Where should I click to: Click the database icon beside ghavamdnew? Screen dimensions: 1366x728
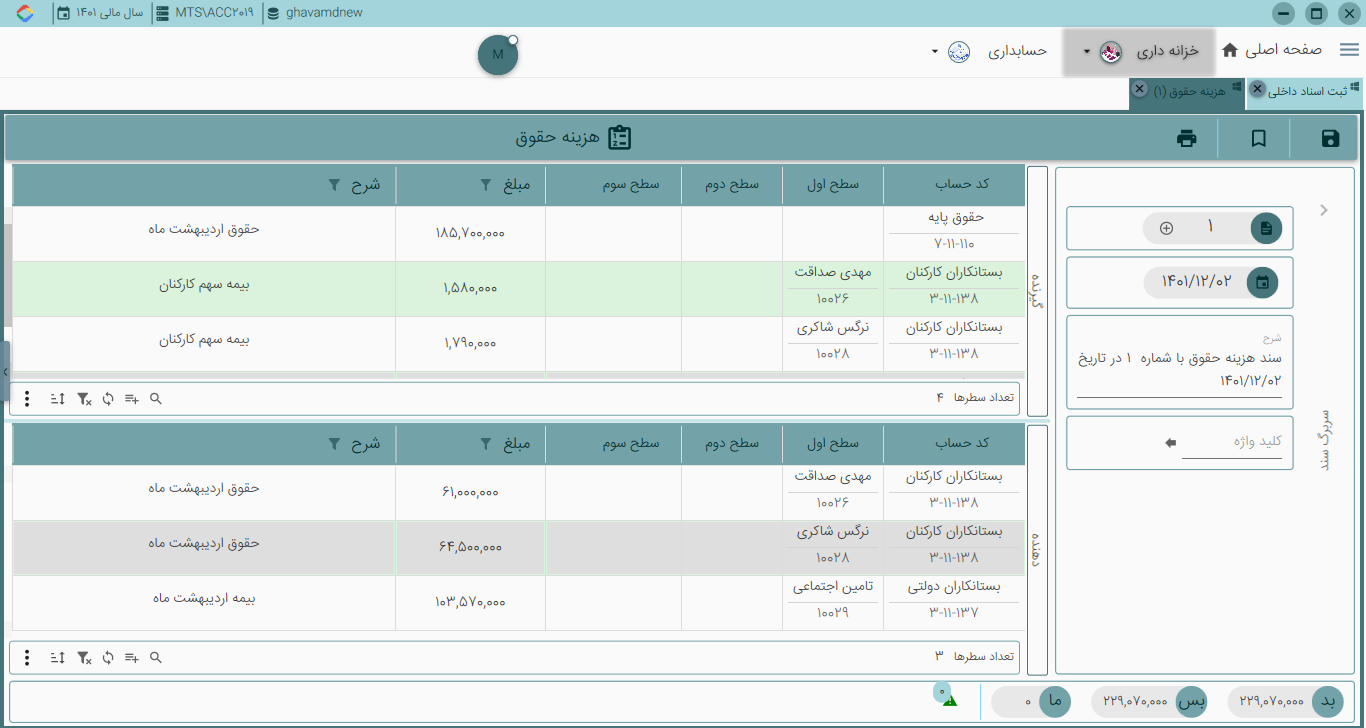[273, 14]
